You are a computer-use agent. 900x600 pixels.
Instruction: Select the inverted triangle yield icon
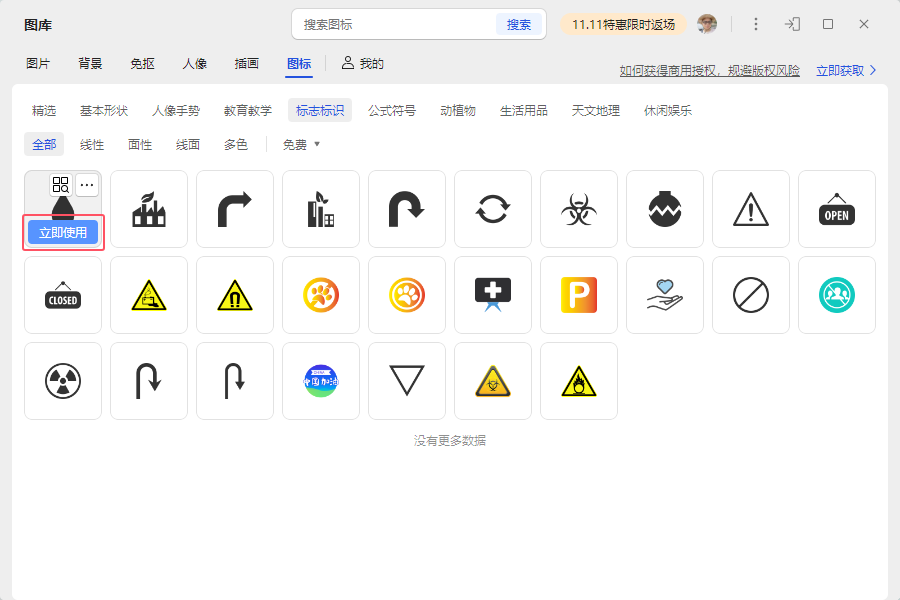[407, 381]
